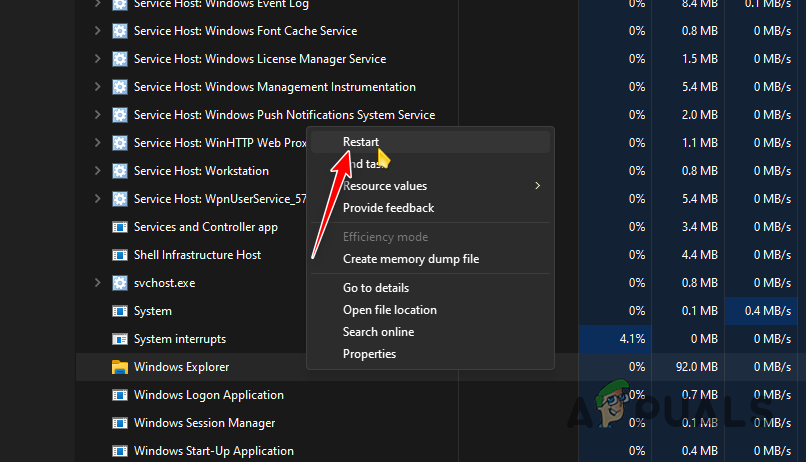Image resolution: width=806 pixels, height=462 pixels.
Task: Click the Windows Logon Application icon
Action: coord(120,395)
